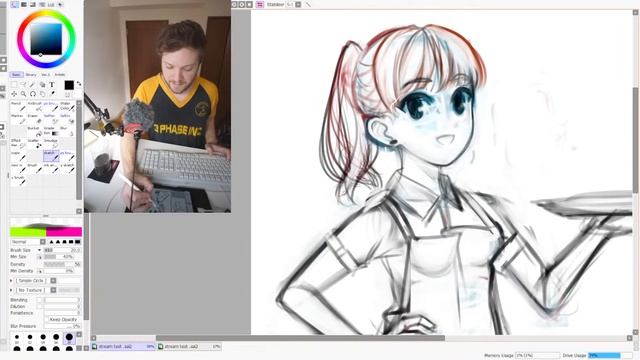Click the reset rotation icon above canvas
The image size is (640, 360).
(x=249, y=4)
